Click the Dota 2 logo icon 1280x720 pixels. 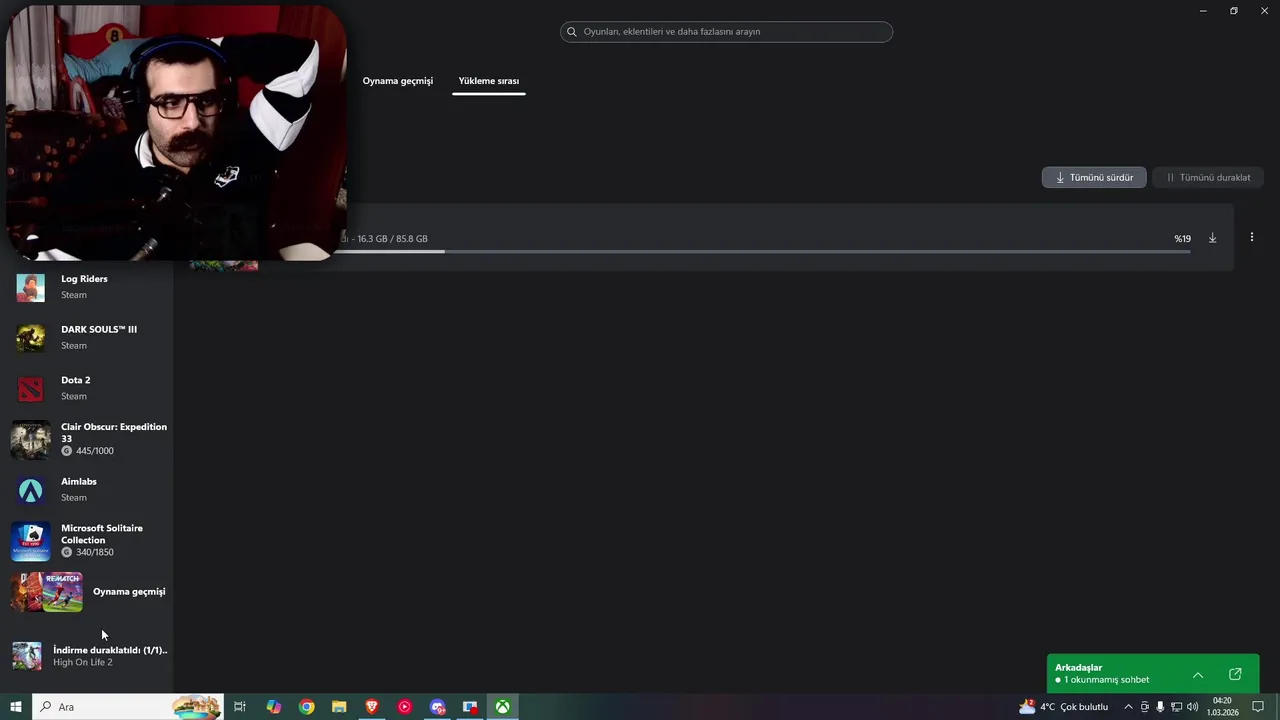coord(30,389)
